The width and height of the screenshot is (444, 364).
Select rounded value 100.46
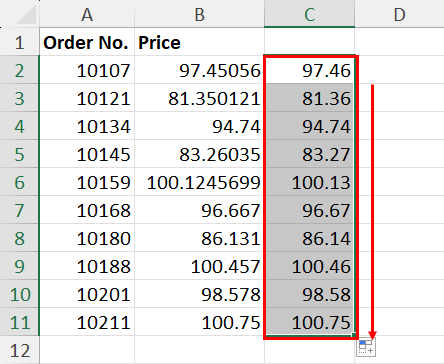pos(310,266)
